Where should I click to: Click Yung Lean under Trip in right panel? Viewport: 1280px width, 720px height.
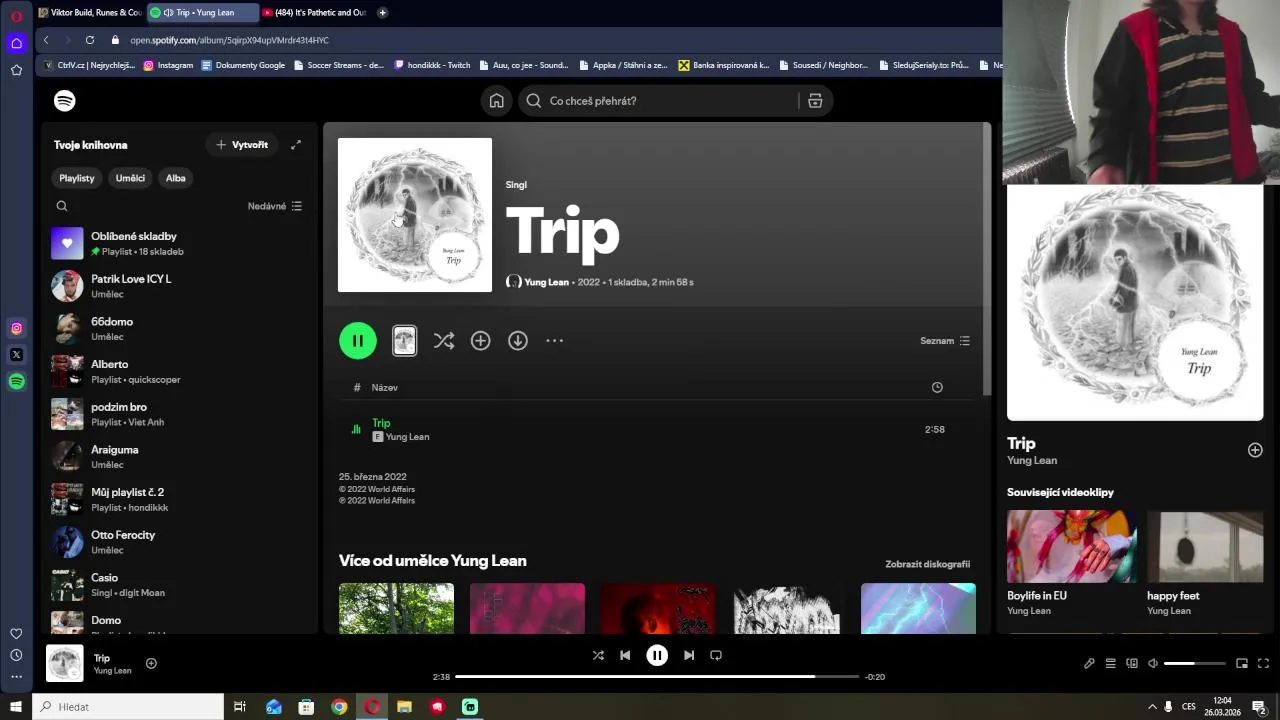[1032, 461]
